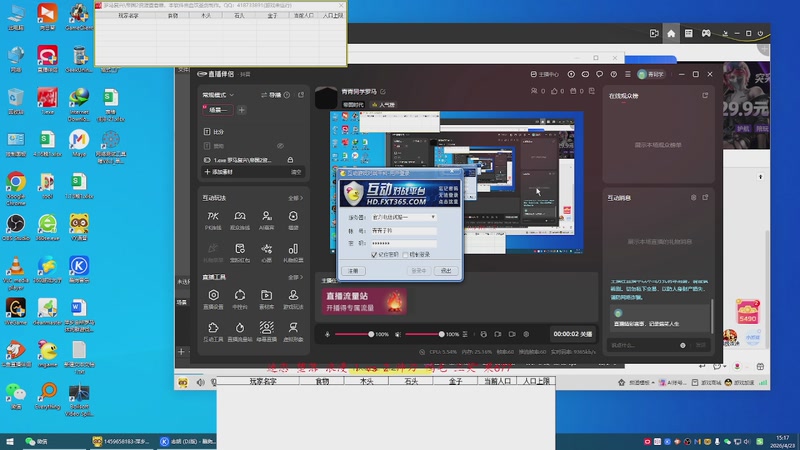This screenshot has width=800, height=450.
Task: Select the 比分 source row
Action: 254,132
